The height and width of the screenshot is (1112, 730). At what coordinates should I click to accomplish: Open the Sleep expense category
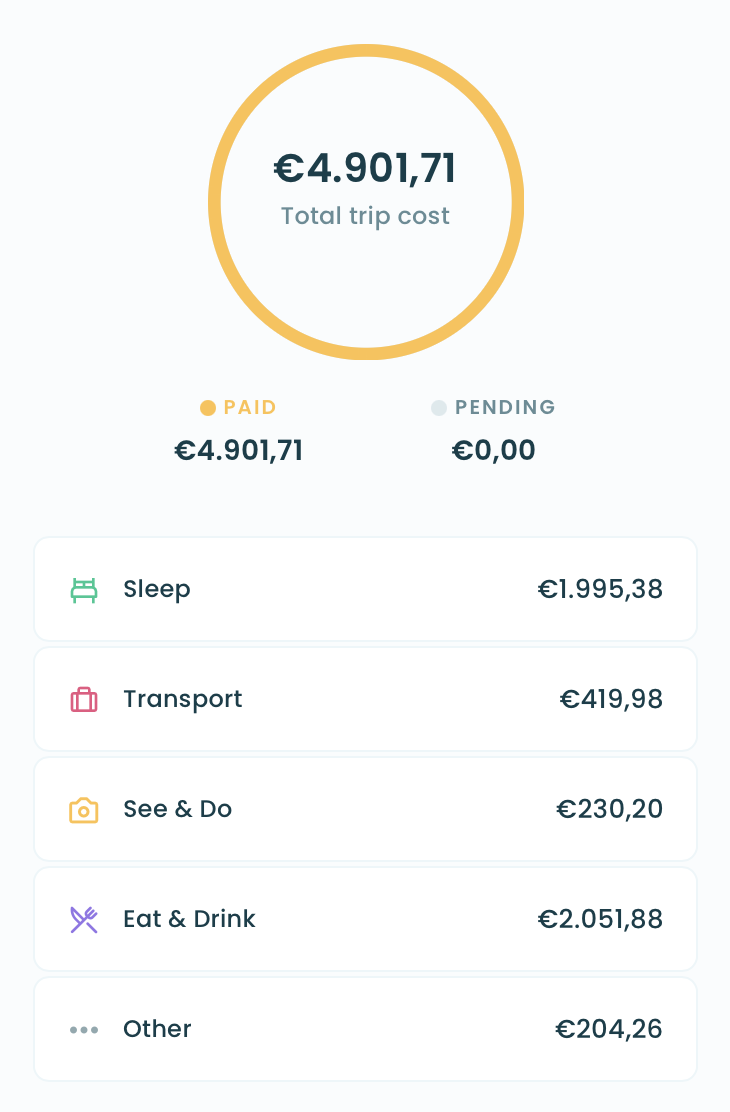click(365, 589)
